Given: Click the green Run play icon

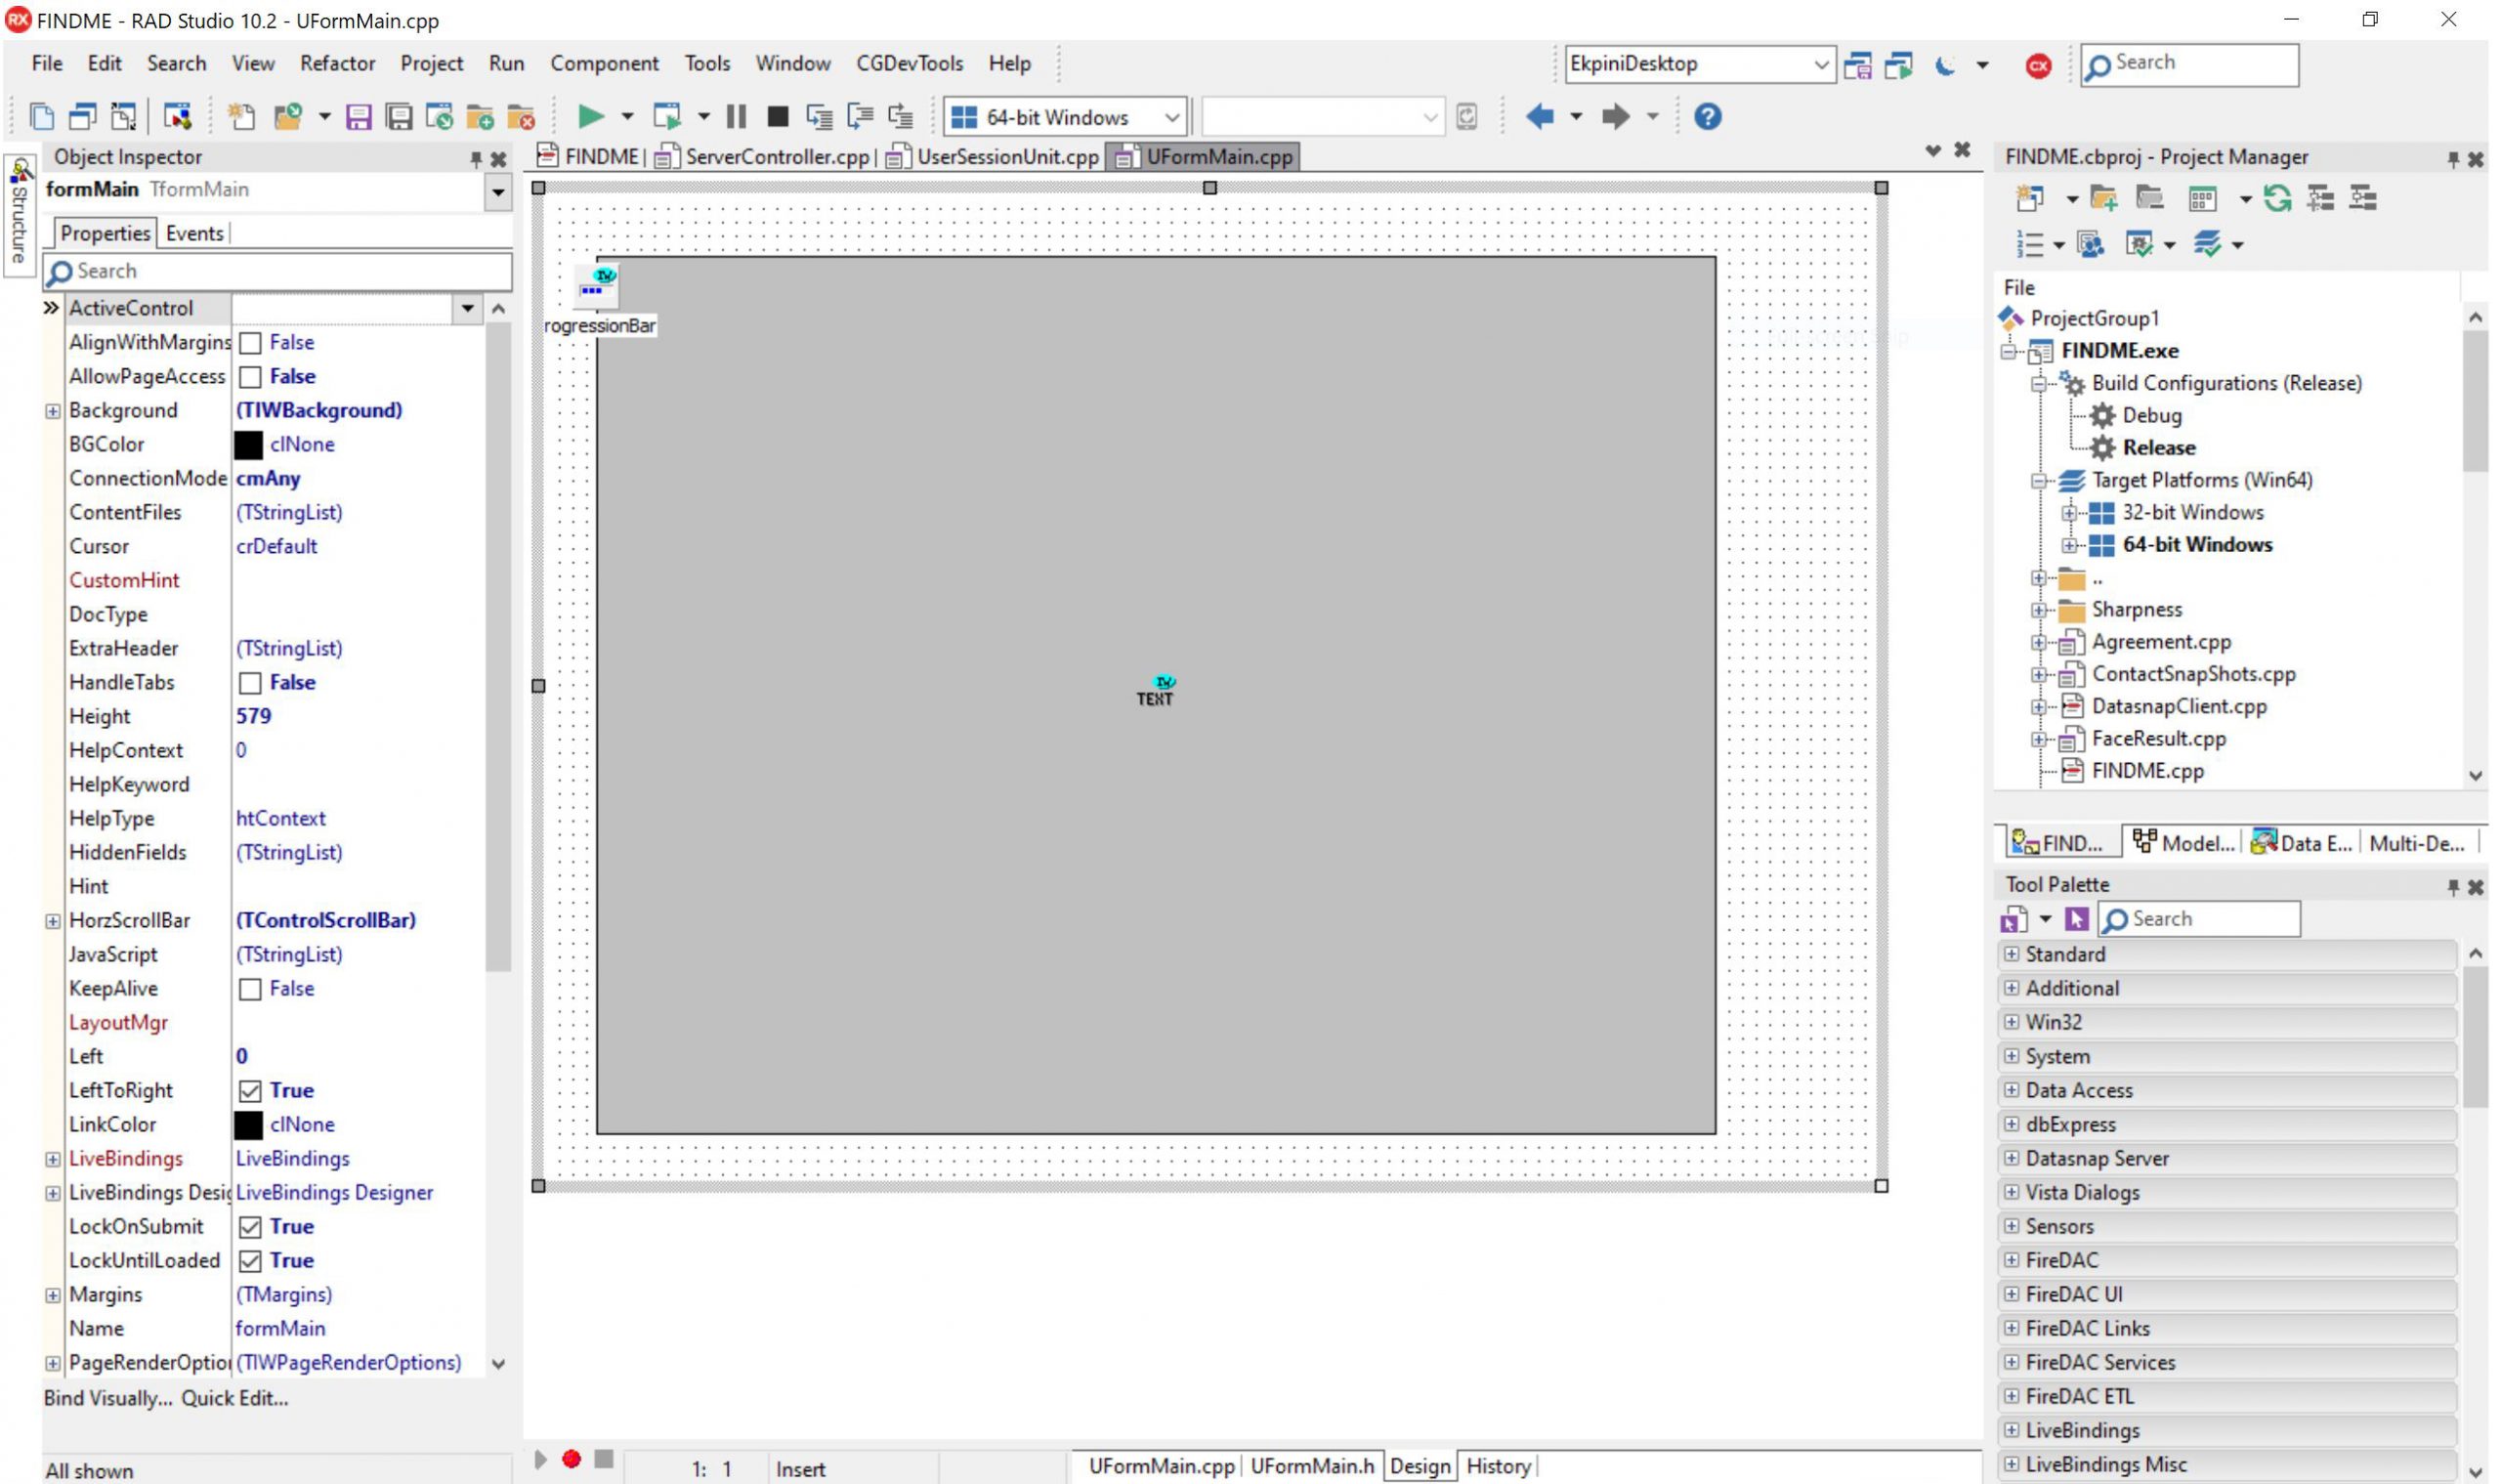Looking at the screenshot, I should [x=590, y=117].
